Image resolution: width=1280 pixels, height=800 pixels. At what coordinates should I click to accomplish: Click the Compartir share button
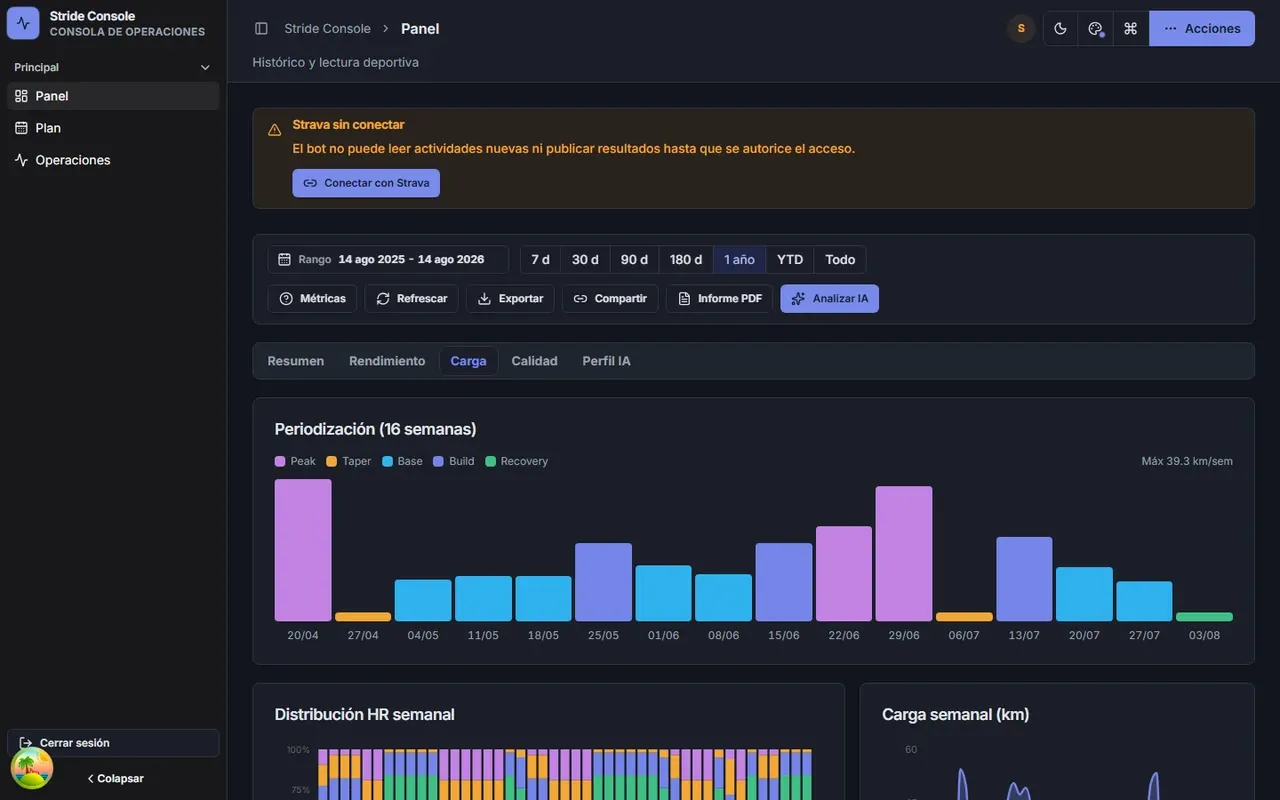point(610,299)
